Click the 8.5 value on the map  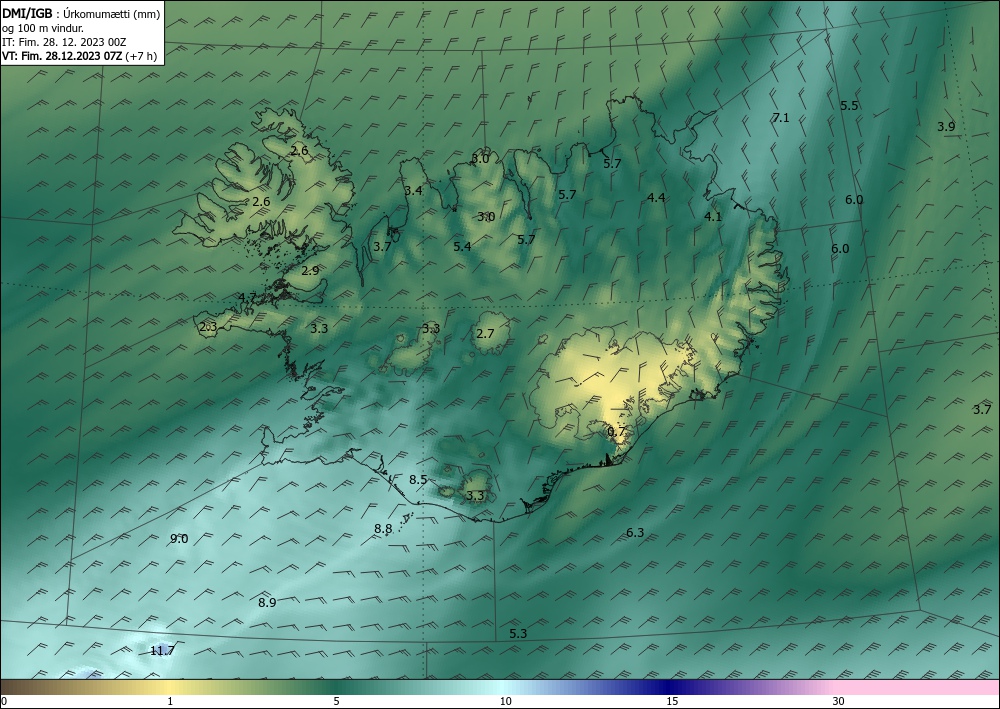(x=418, y=479)
